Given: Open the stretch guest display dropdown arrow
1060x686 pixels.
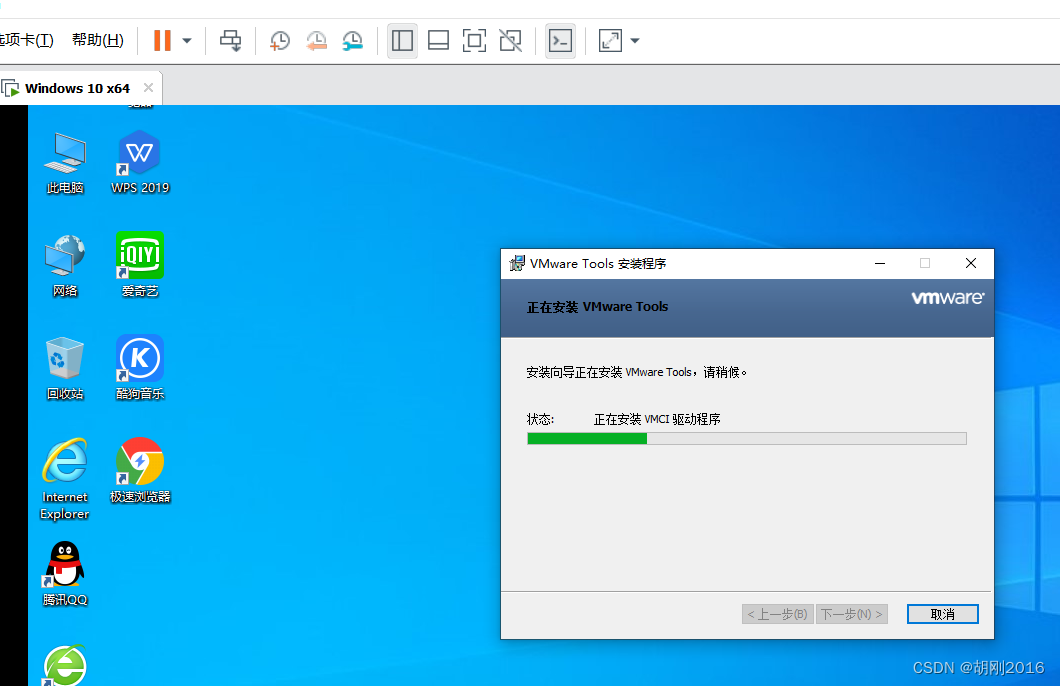Looking at the screenshot, I should pos(634,40).
